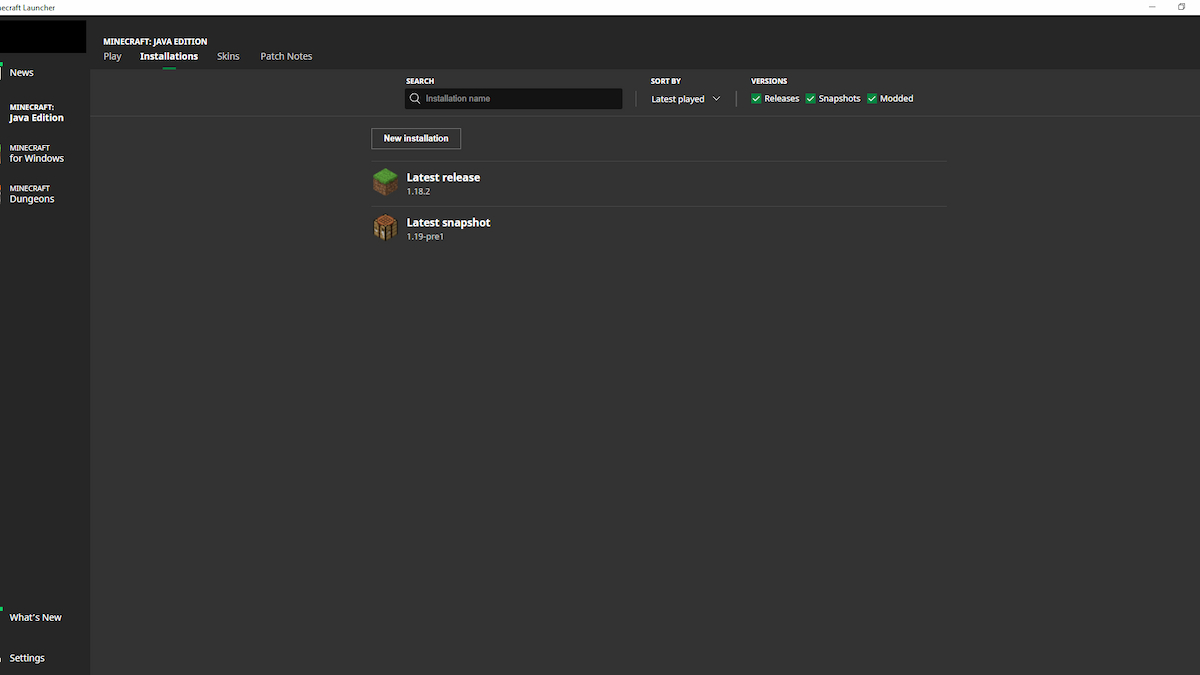
Task: Restore down the launcher window
Action: point(1182,7)
